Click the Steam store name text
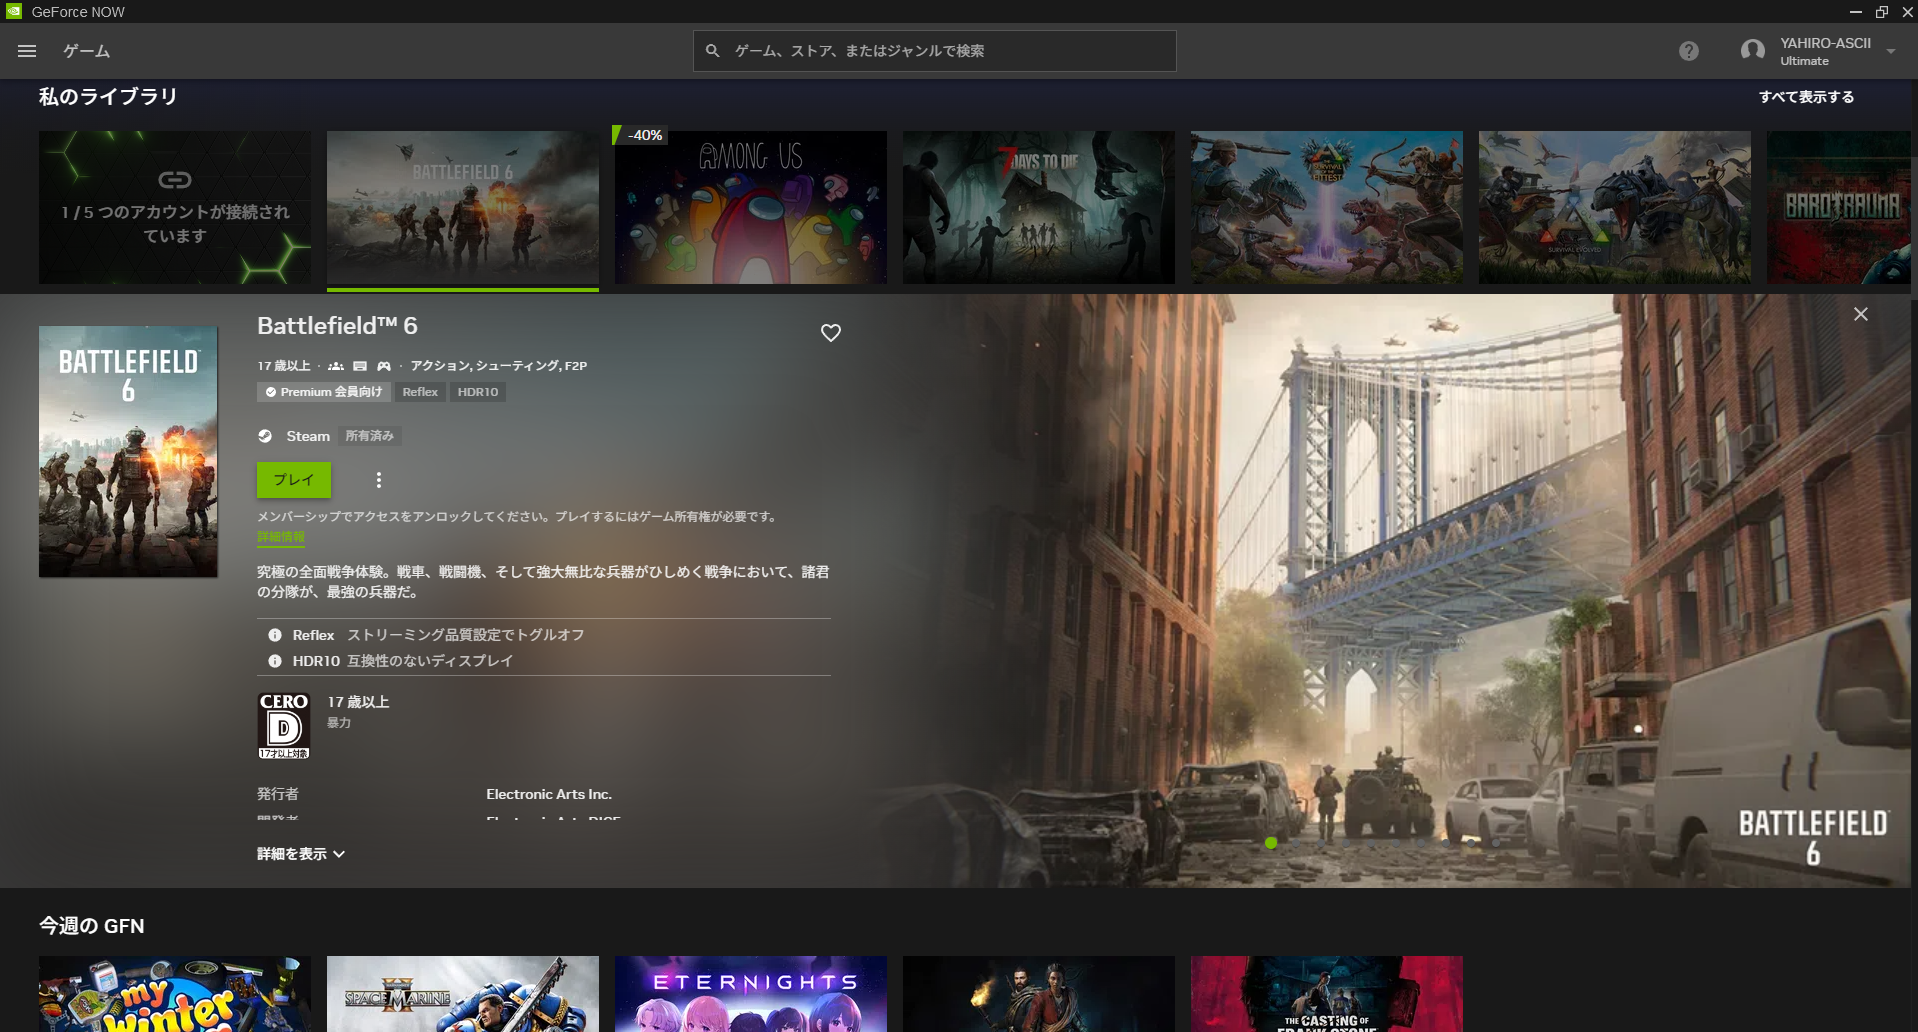1918x1032 pixels. tap(308, 436)
